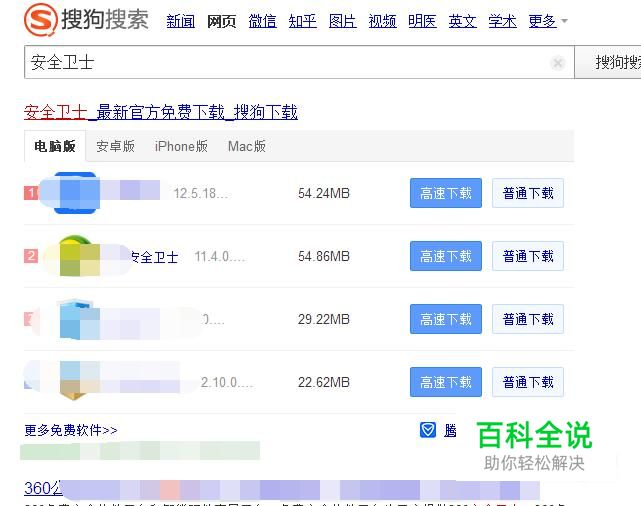Click 普通下载 for the 54.24MB item

[x=528, y=193]
